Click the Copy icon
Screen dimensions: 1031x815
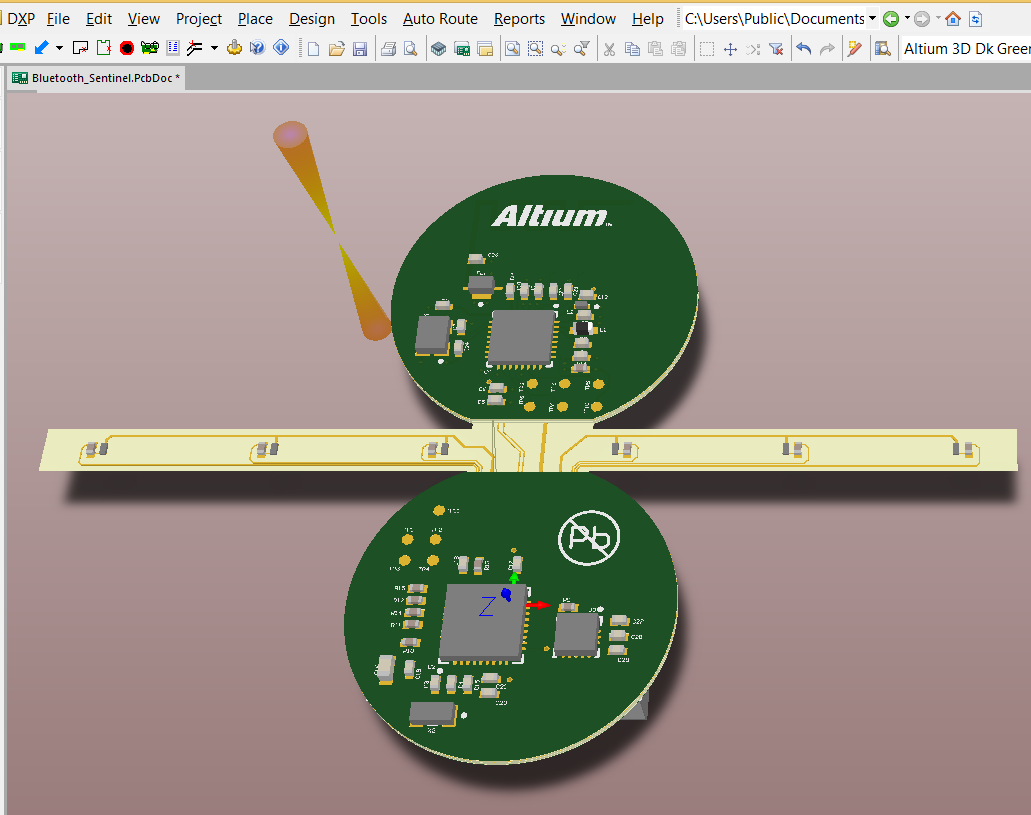click(633, 49)
